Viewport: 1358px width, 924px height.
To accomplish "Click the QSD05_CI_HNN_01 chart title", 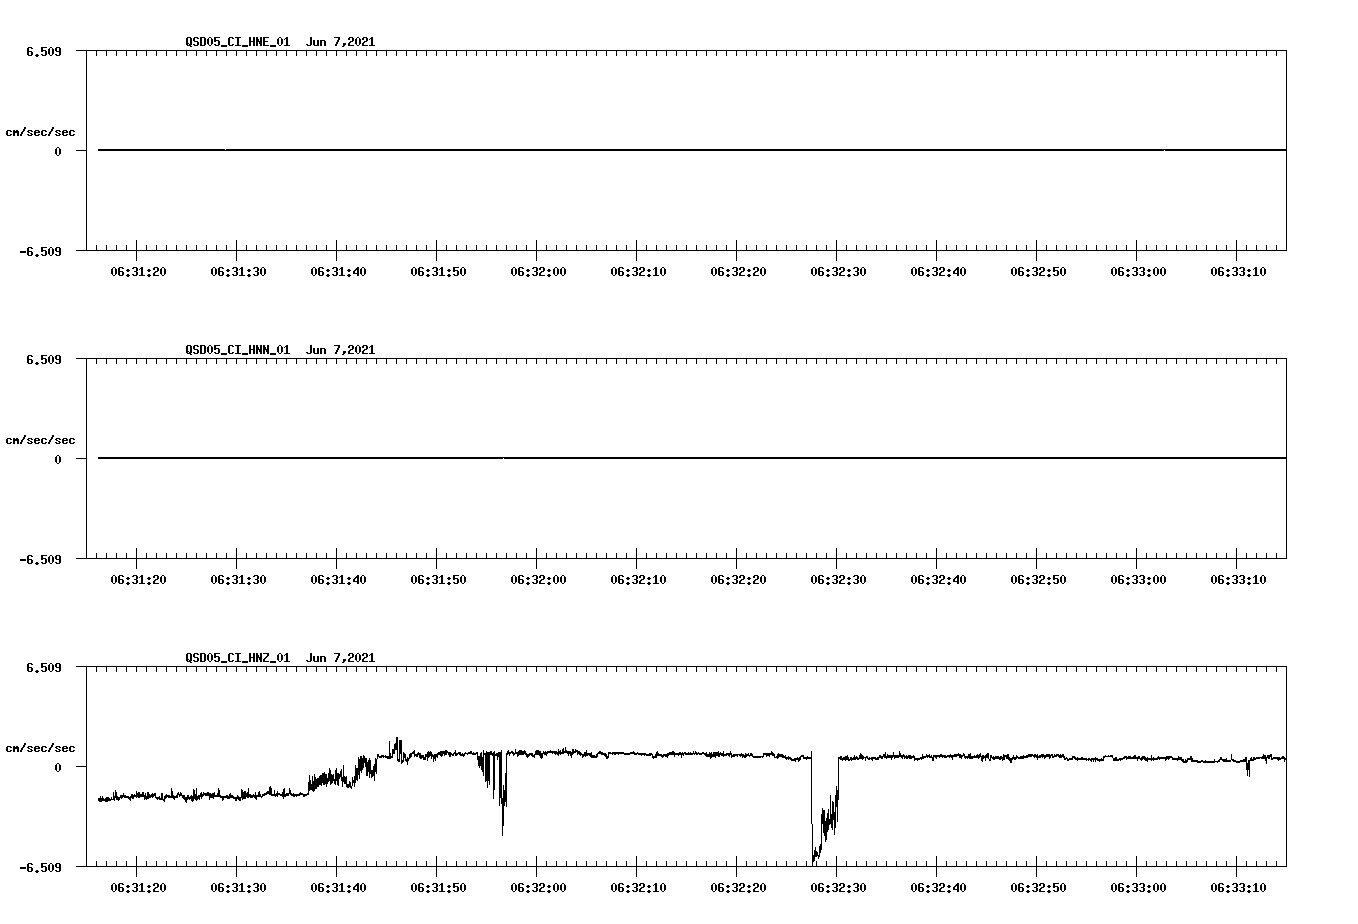I will point(280,350).
